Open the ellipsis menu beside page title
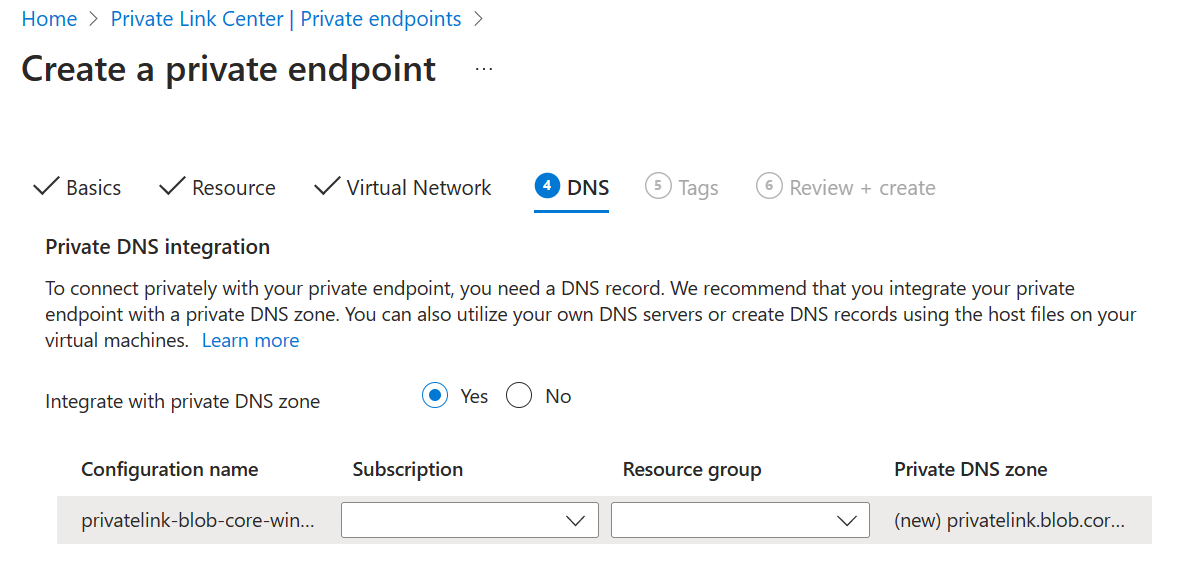This screenshot has width=1180, height=571. click(484, 69)
